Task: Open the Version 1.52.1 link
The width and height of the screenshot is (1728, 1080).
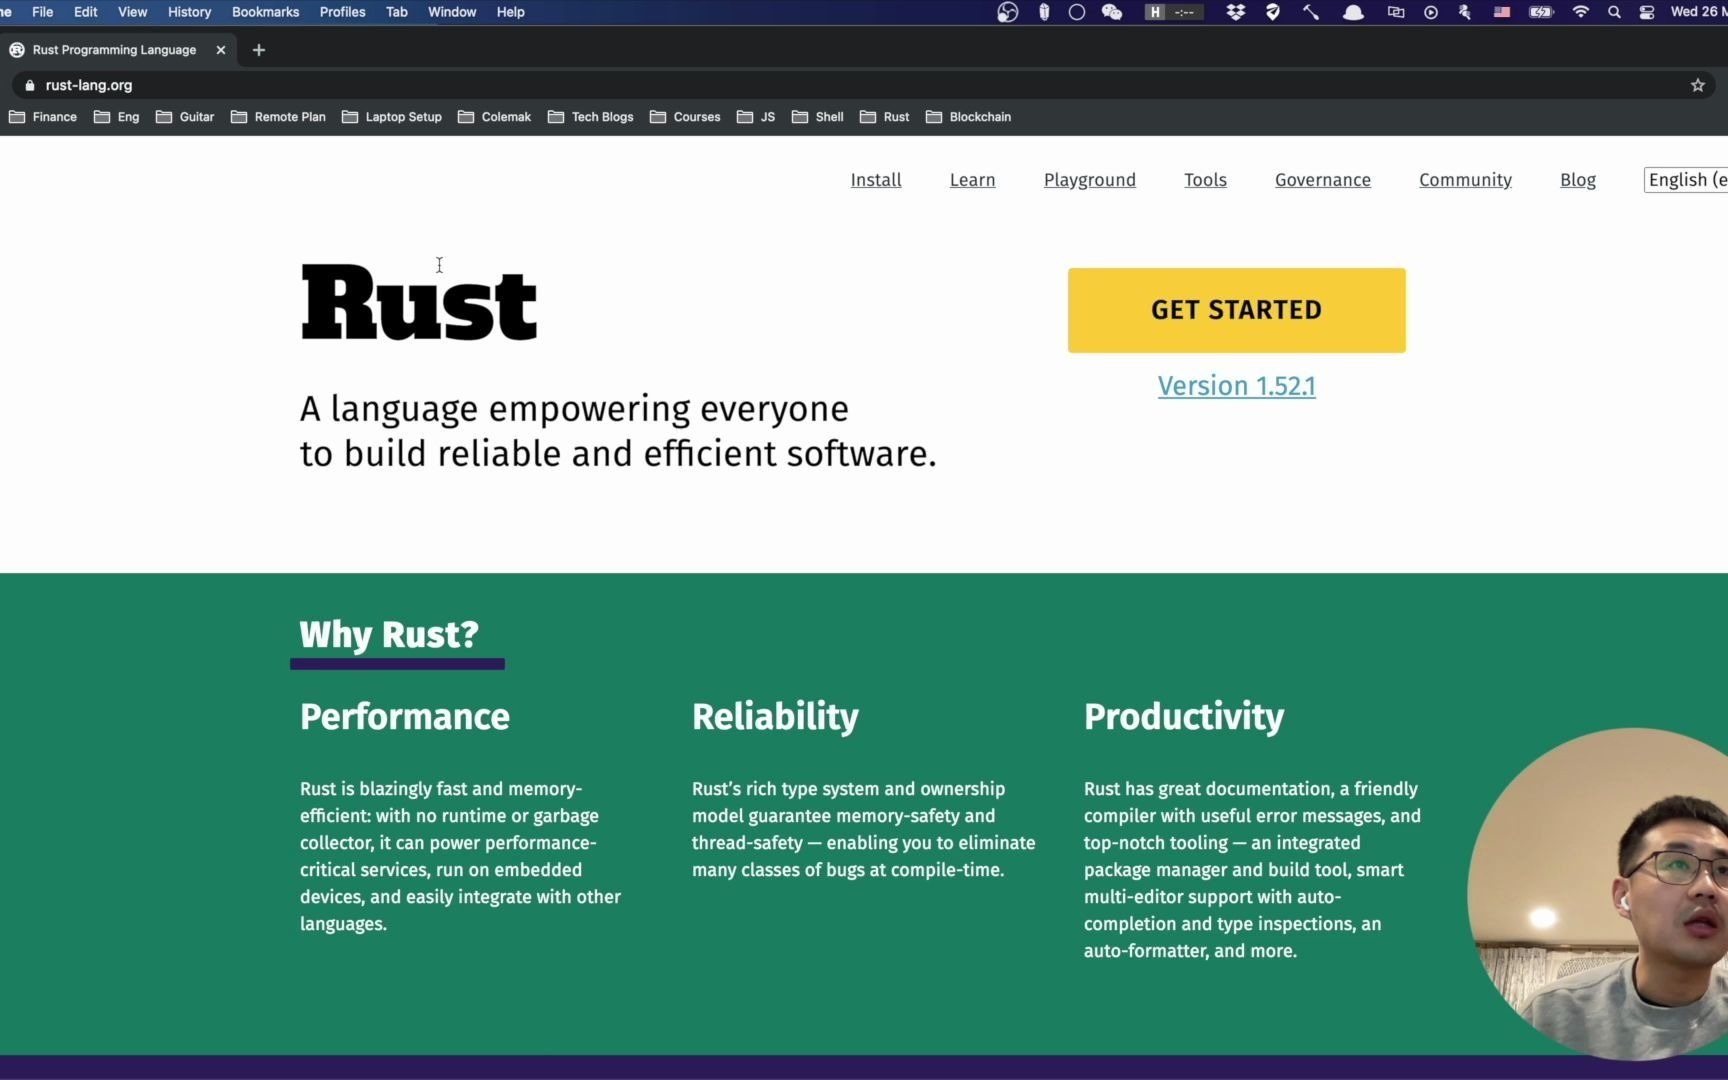Action: (x=1237, y=386)
